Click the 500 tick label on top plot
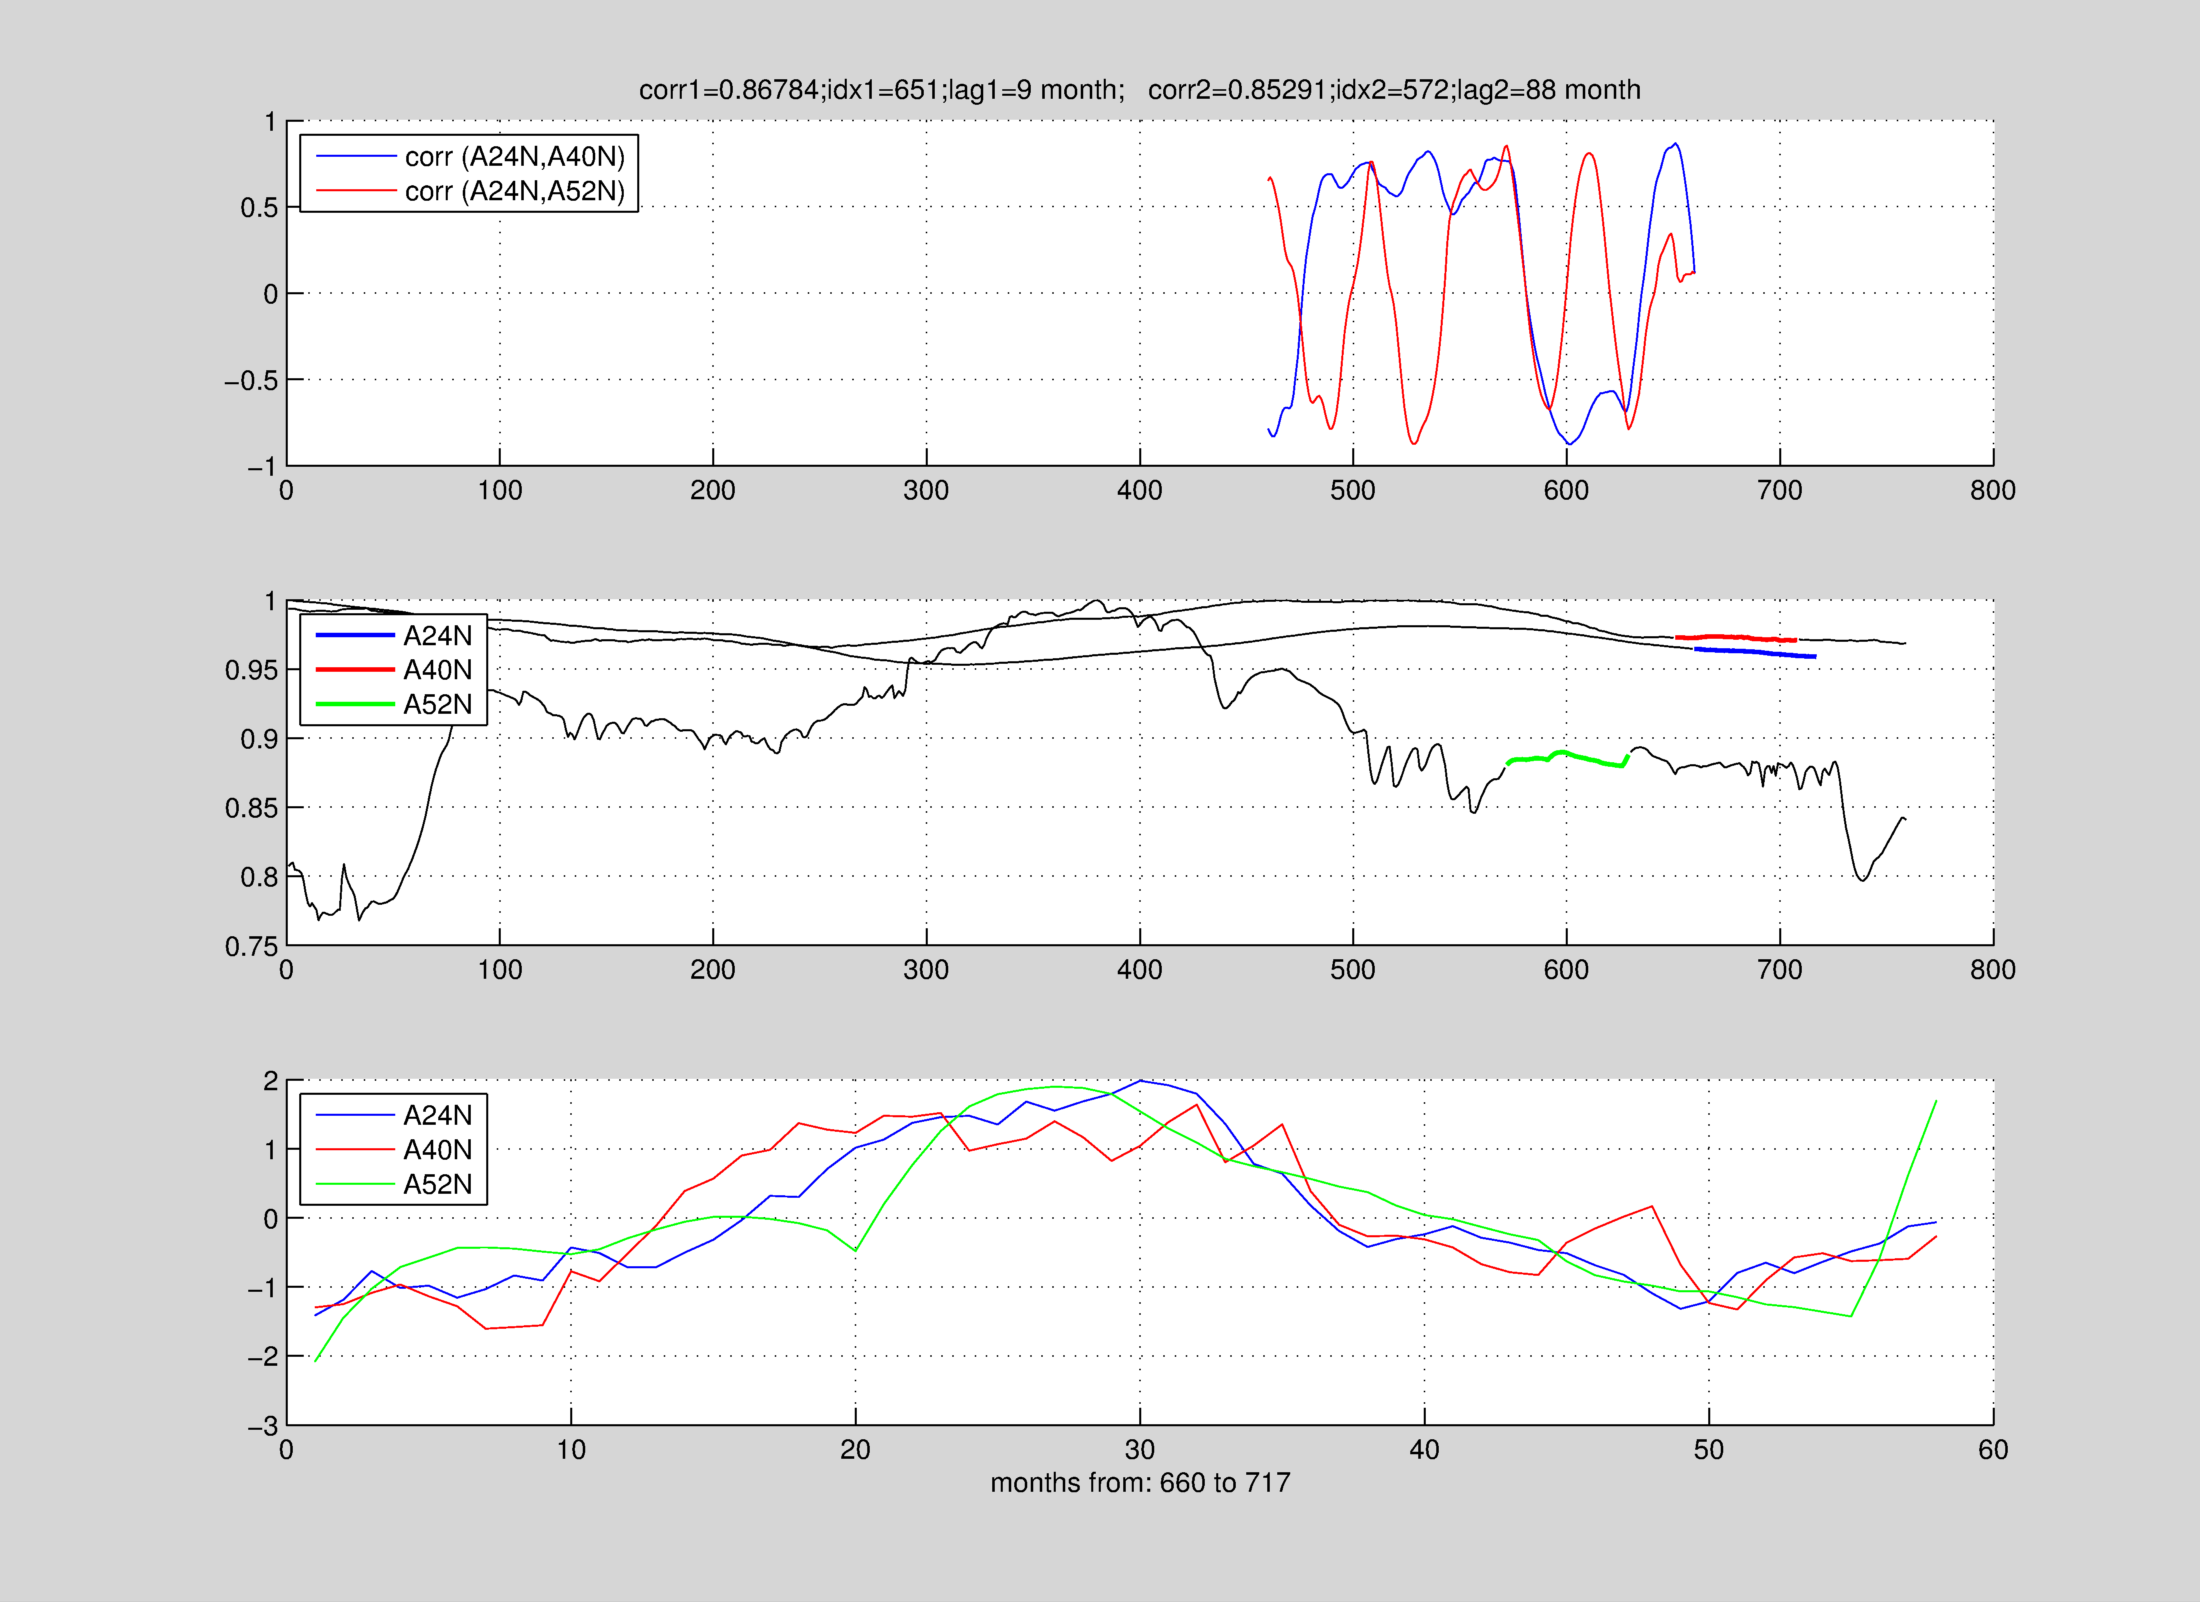This screenshot has width=2200, height=1602. point(1352,491)
